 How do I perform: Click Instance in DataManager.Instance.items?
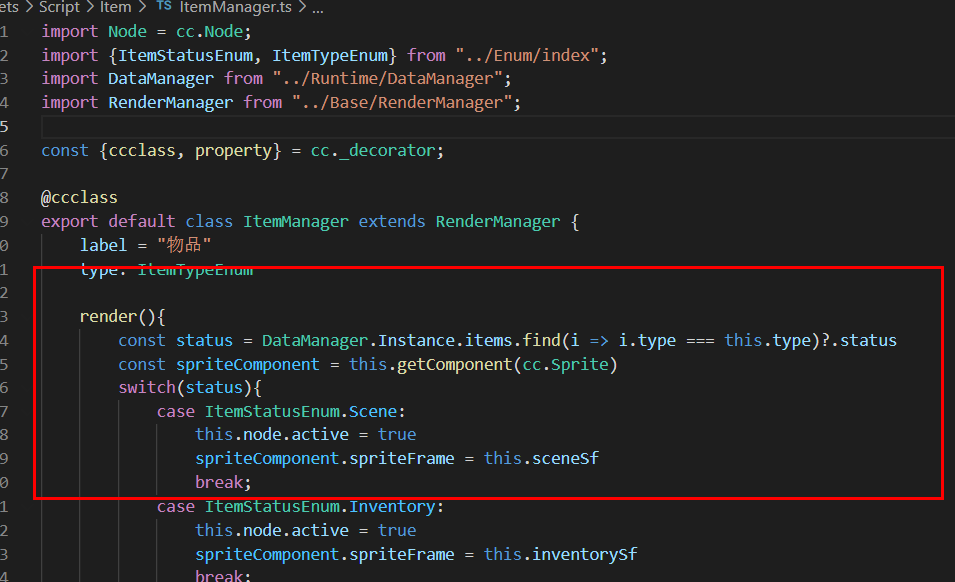(x=417, y=340)
